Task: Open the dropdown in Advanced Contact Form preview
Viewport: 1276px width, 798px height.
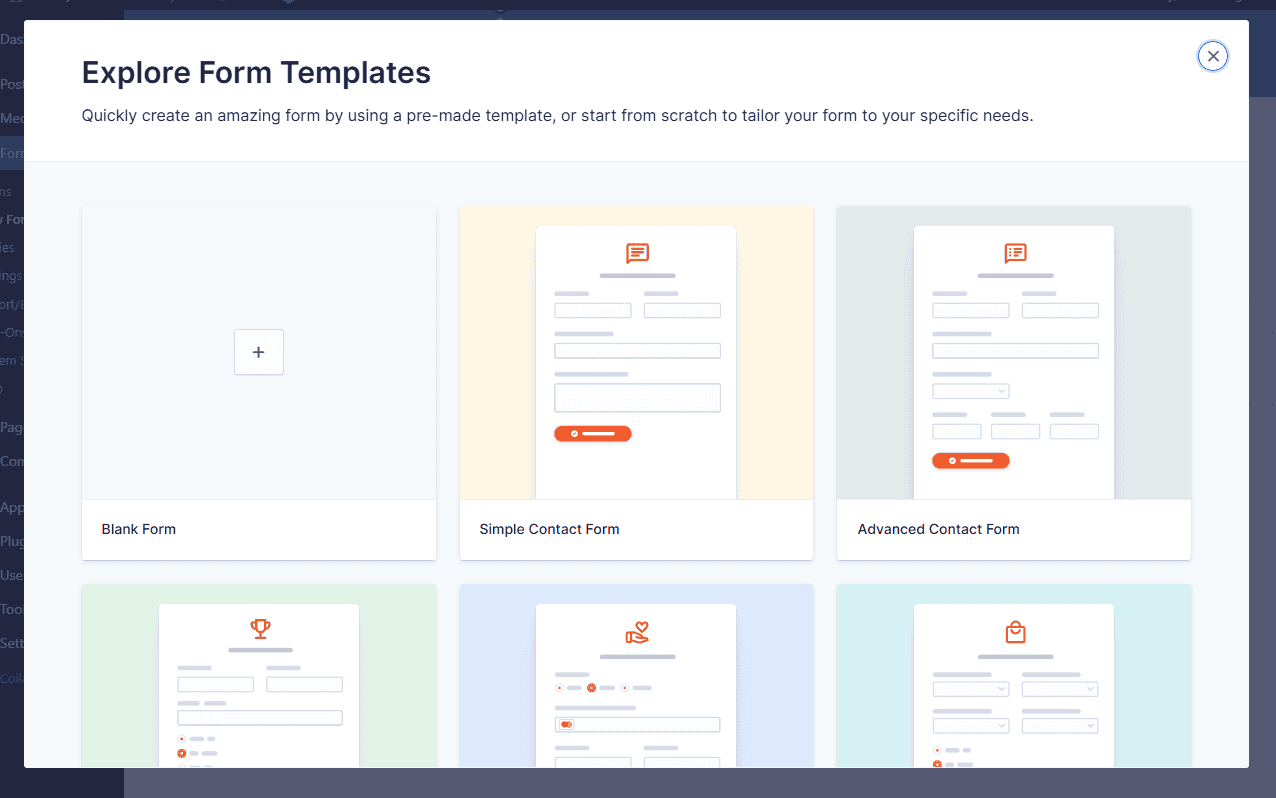Action: coord(970,391)
